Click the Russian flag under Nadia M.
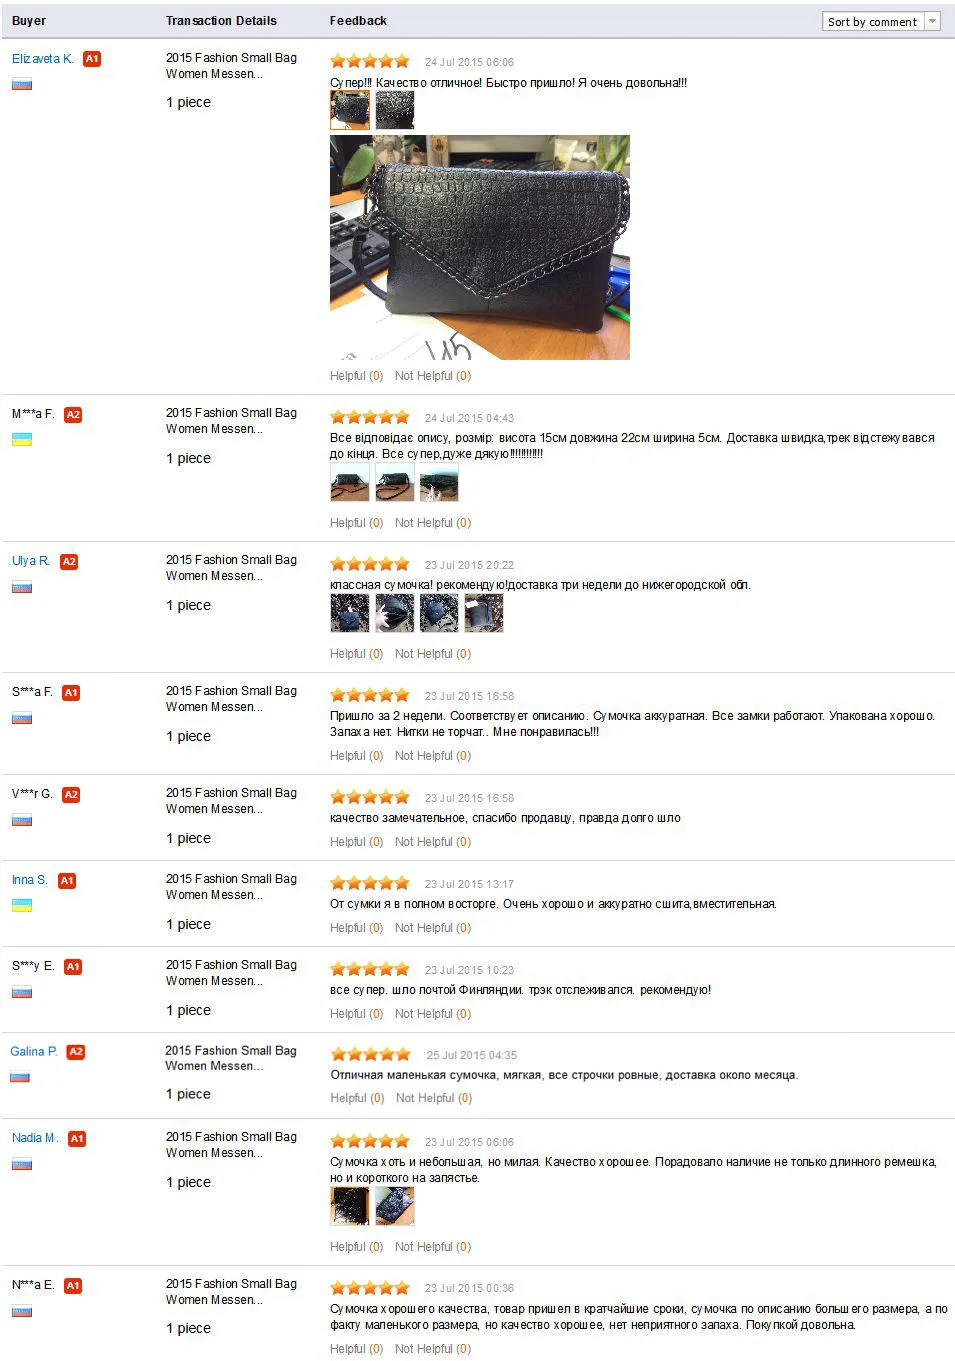Viewport: 955px width, 1361px height. (x=22, y=1164)
